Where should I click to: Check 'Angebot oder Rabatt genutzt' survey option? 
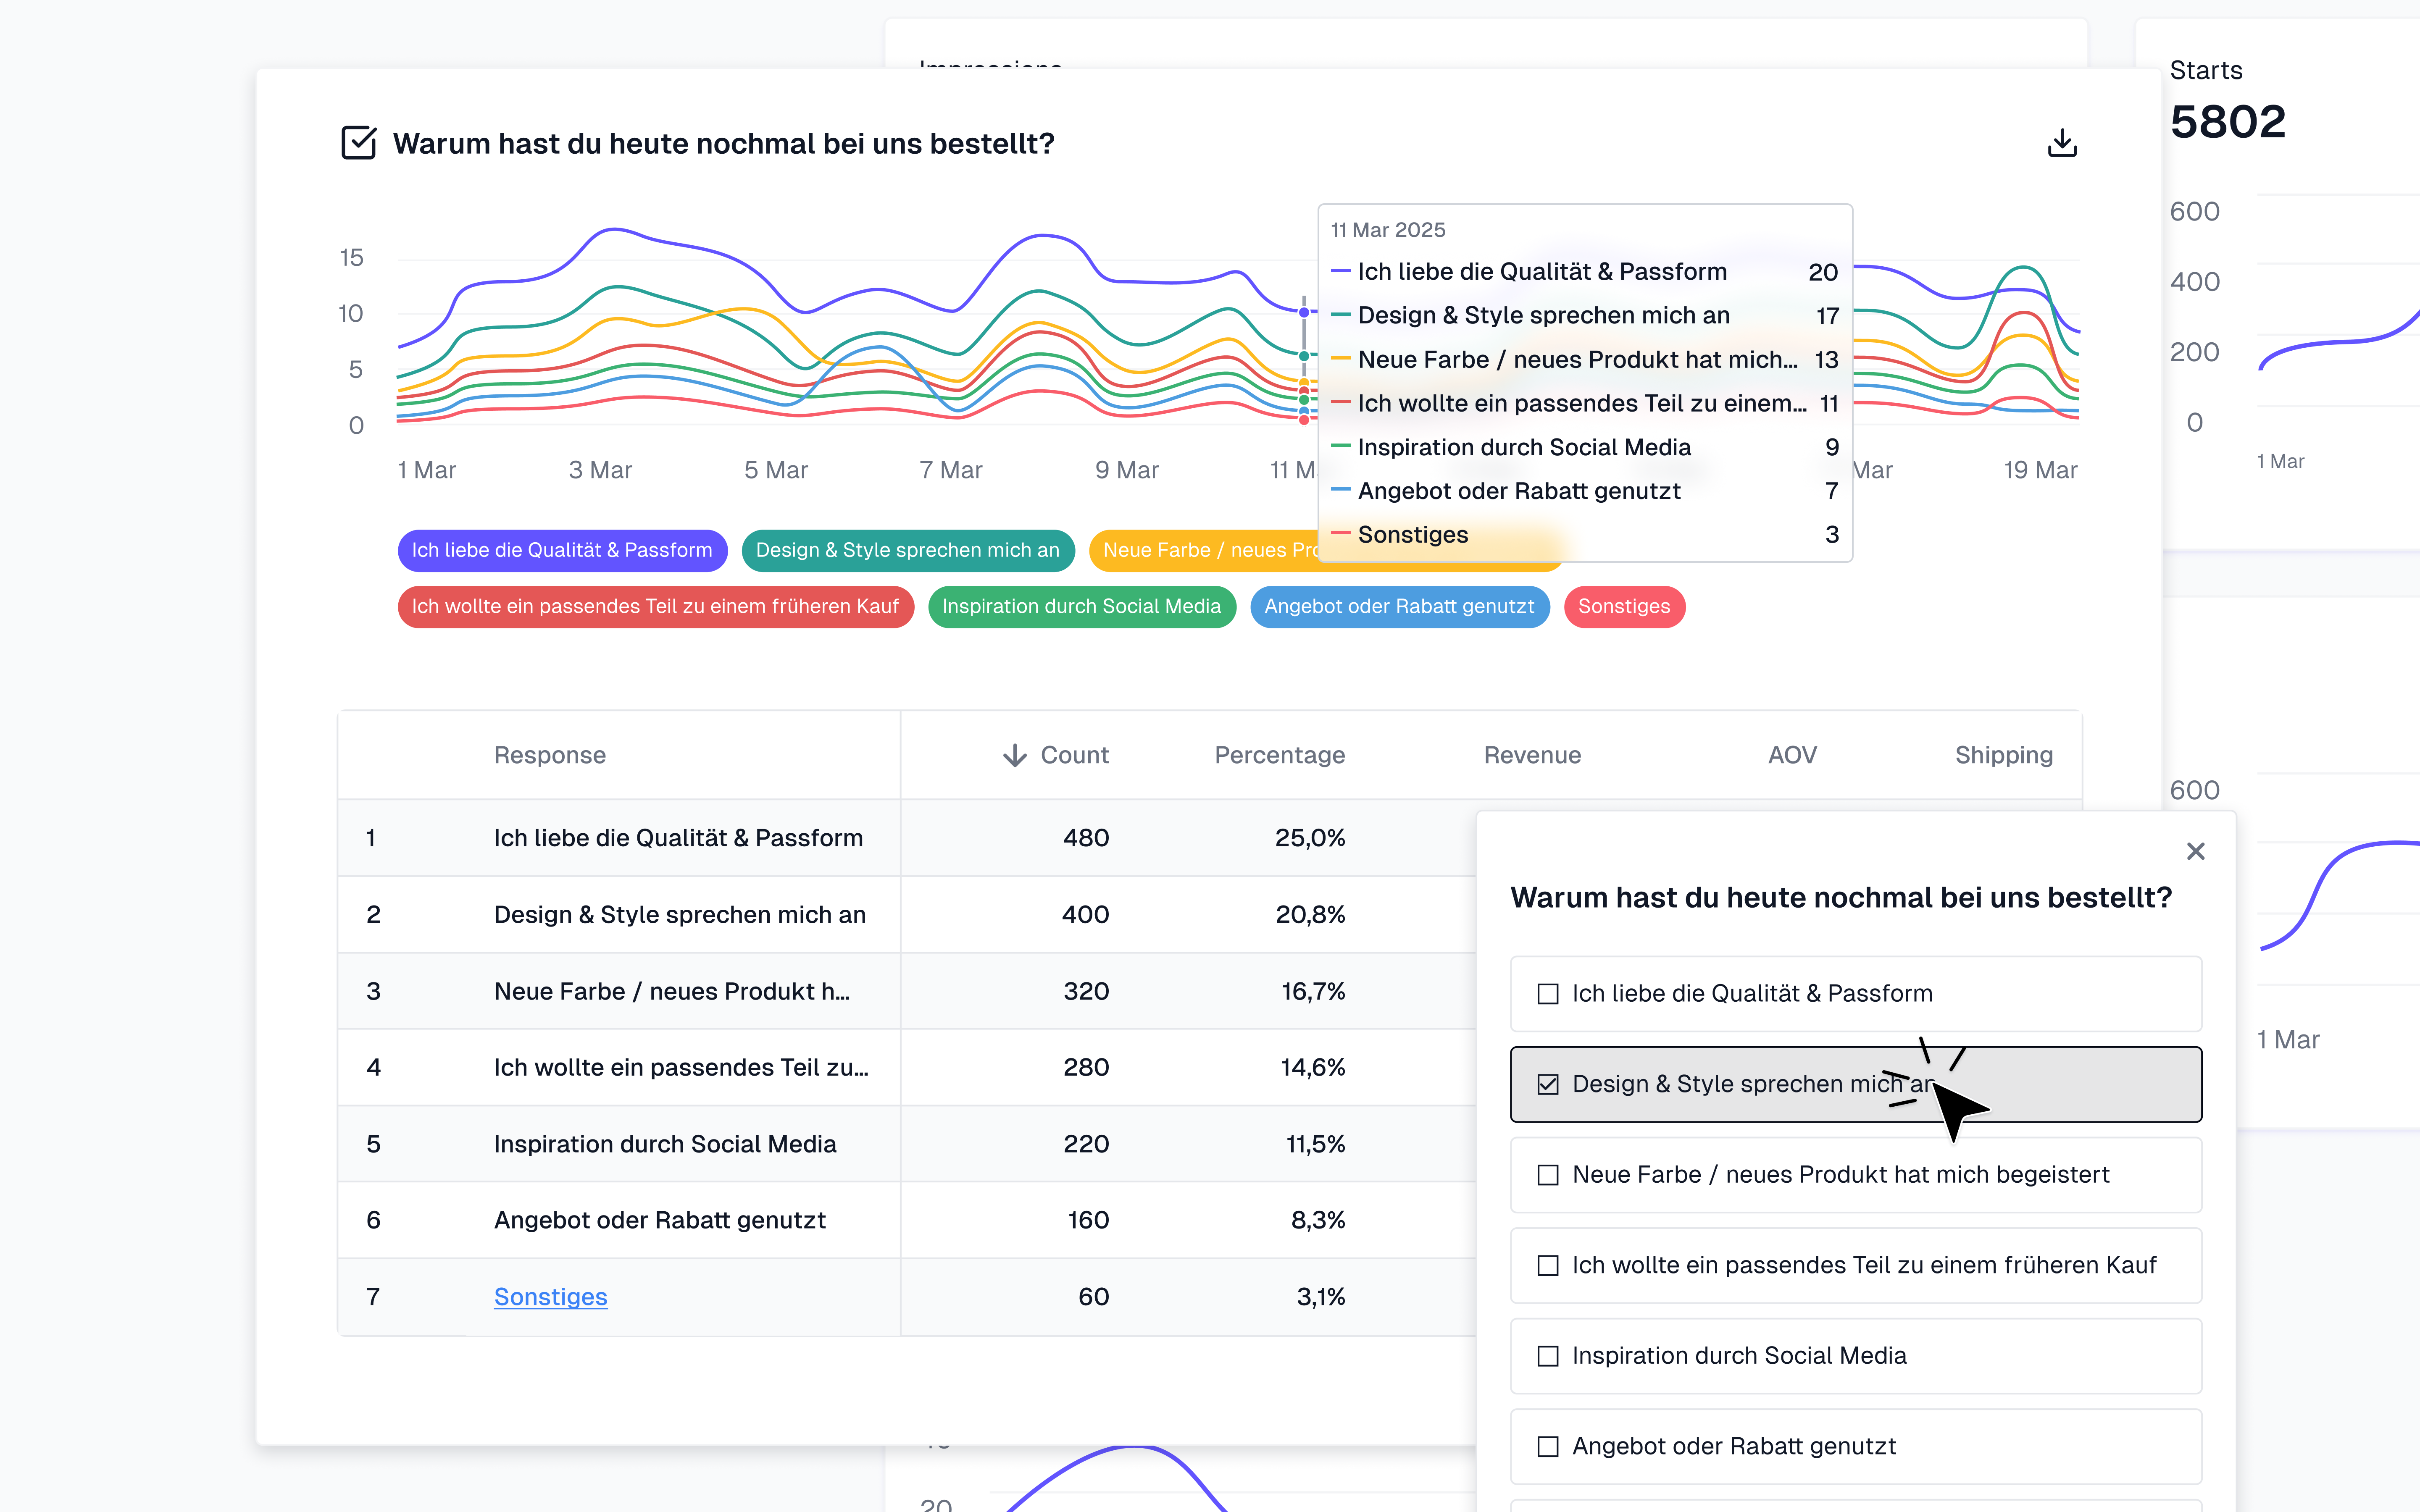click(1547, 1447)
